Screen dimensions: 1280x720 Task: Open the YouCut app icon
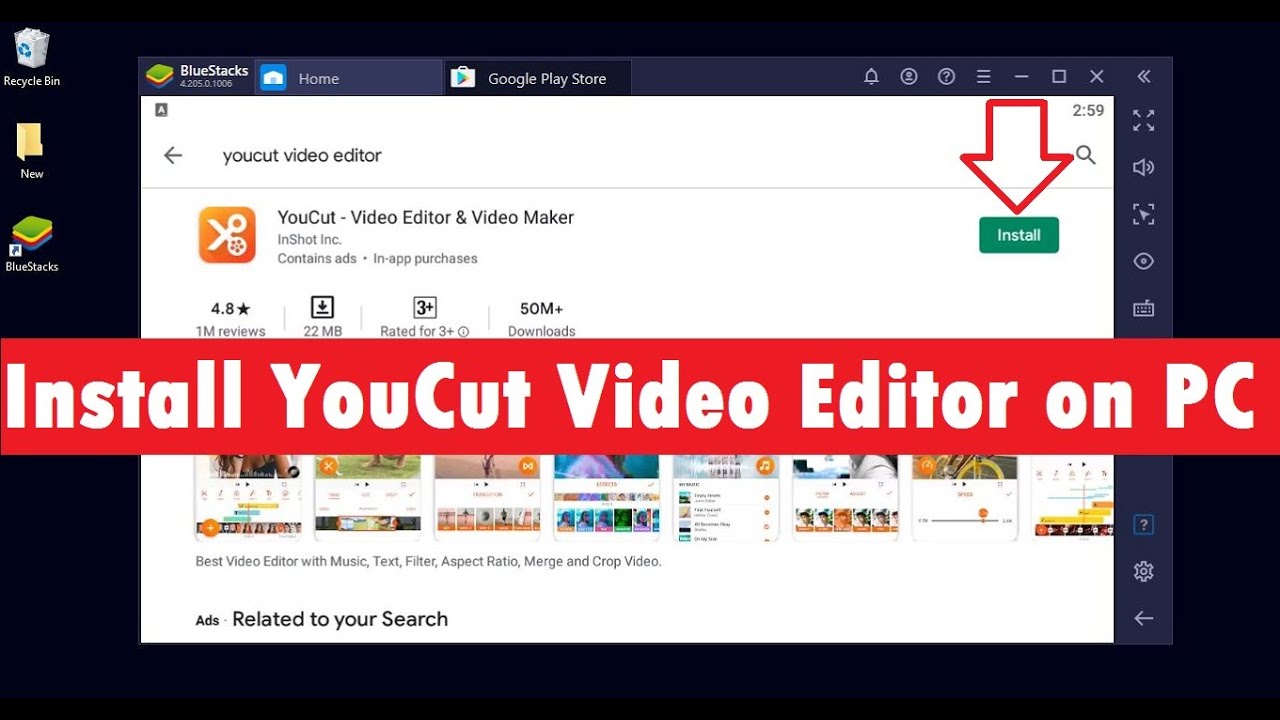227,235
